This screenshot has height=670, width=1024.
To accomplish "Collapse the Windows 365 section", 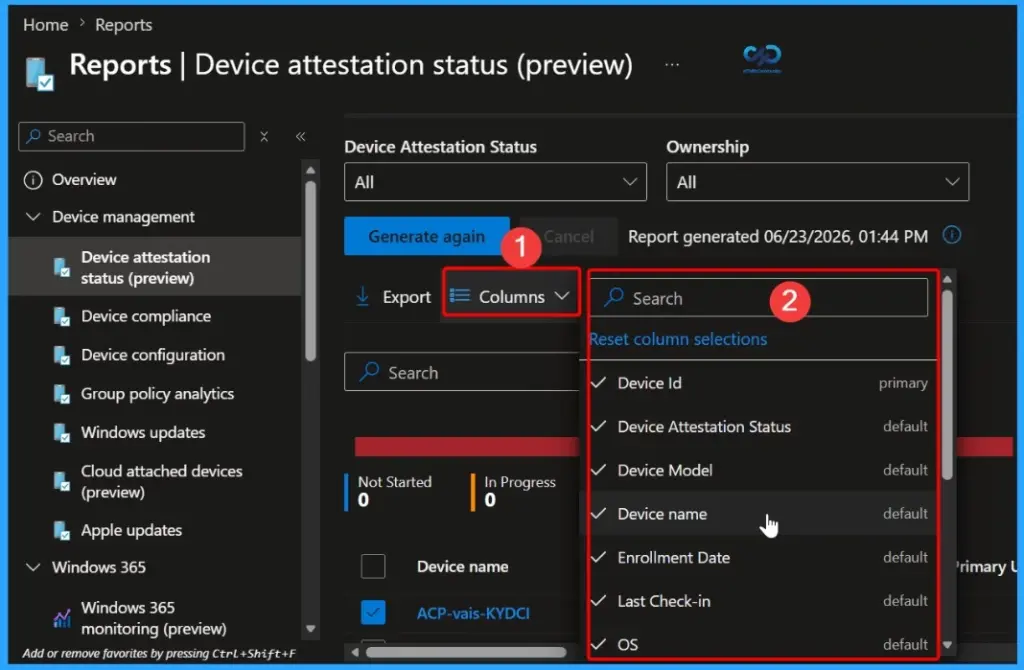I will [x=33, y=567].
